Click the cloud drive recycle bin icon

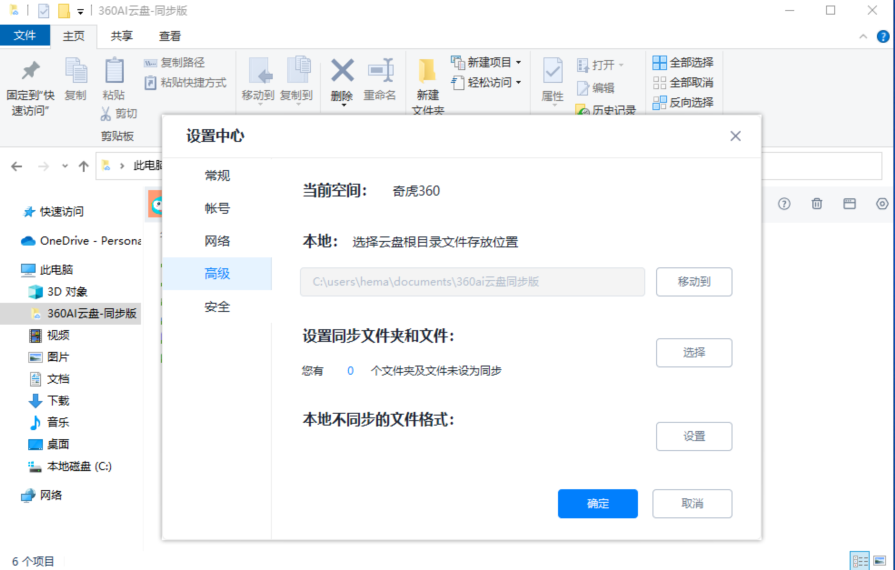click(817, 204)
